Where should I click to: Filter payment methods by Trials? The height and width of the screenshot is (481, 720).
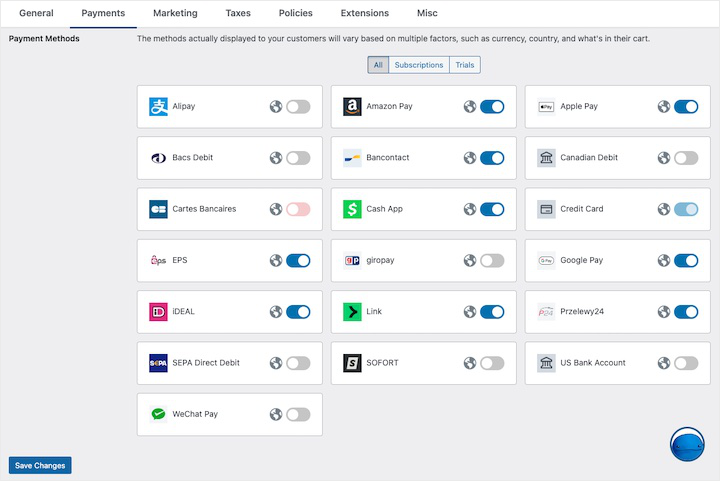(x=465, y=65)
